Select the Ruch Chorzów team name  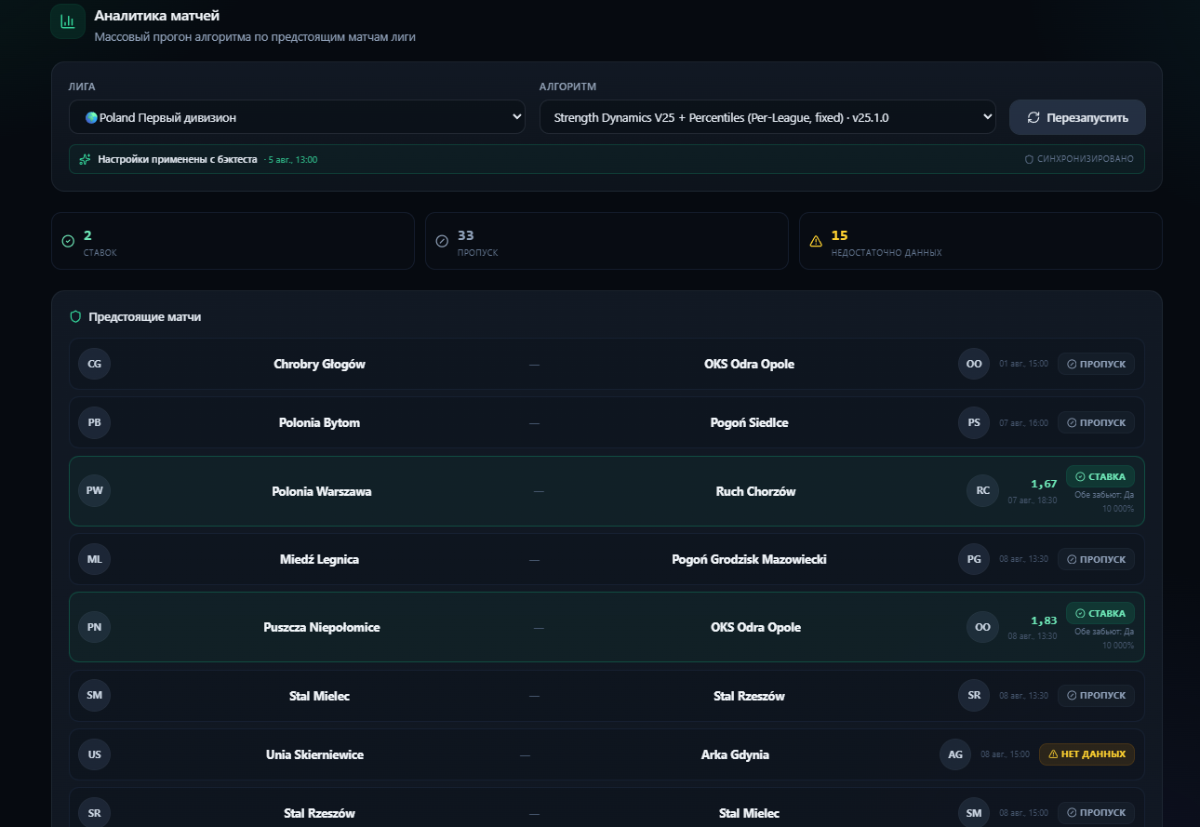(756, 491)
